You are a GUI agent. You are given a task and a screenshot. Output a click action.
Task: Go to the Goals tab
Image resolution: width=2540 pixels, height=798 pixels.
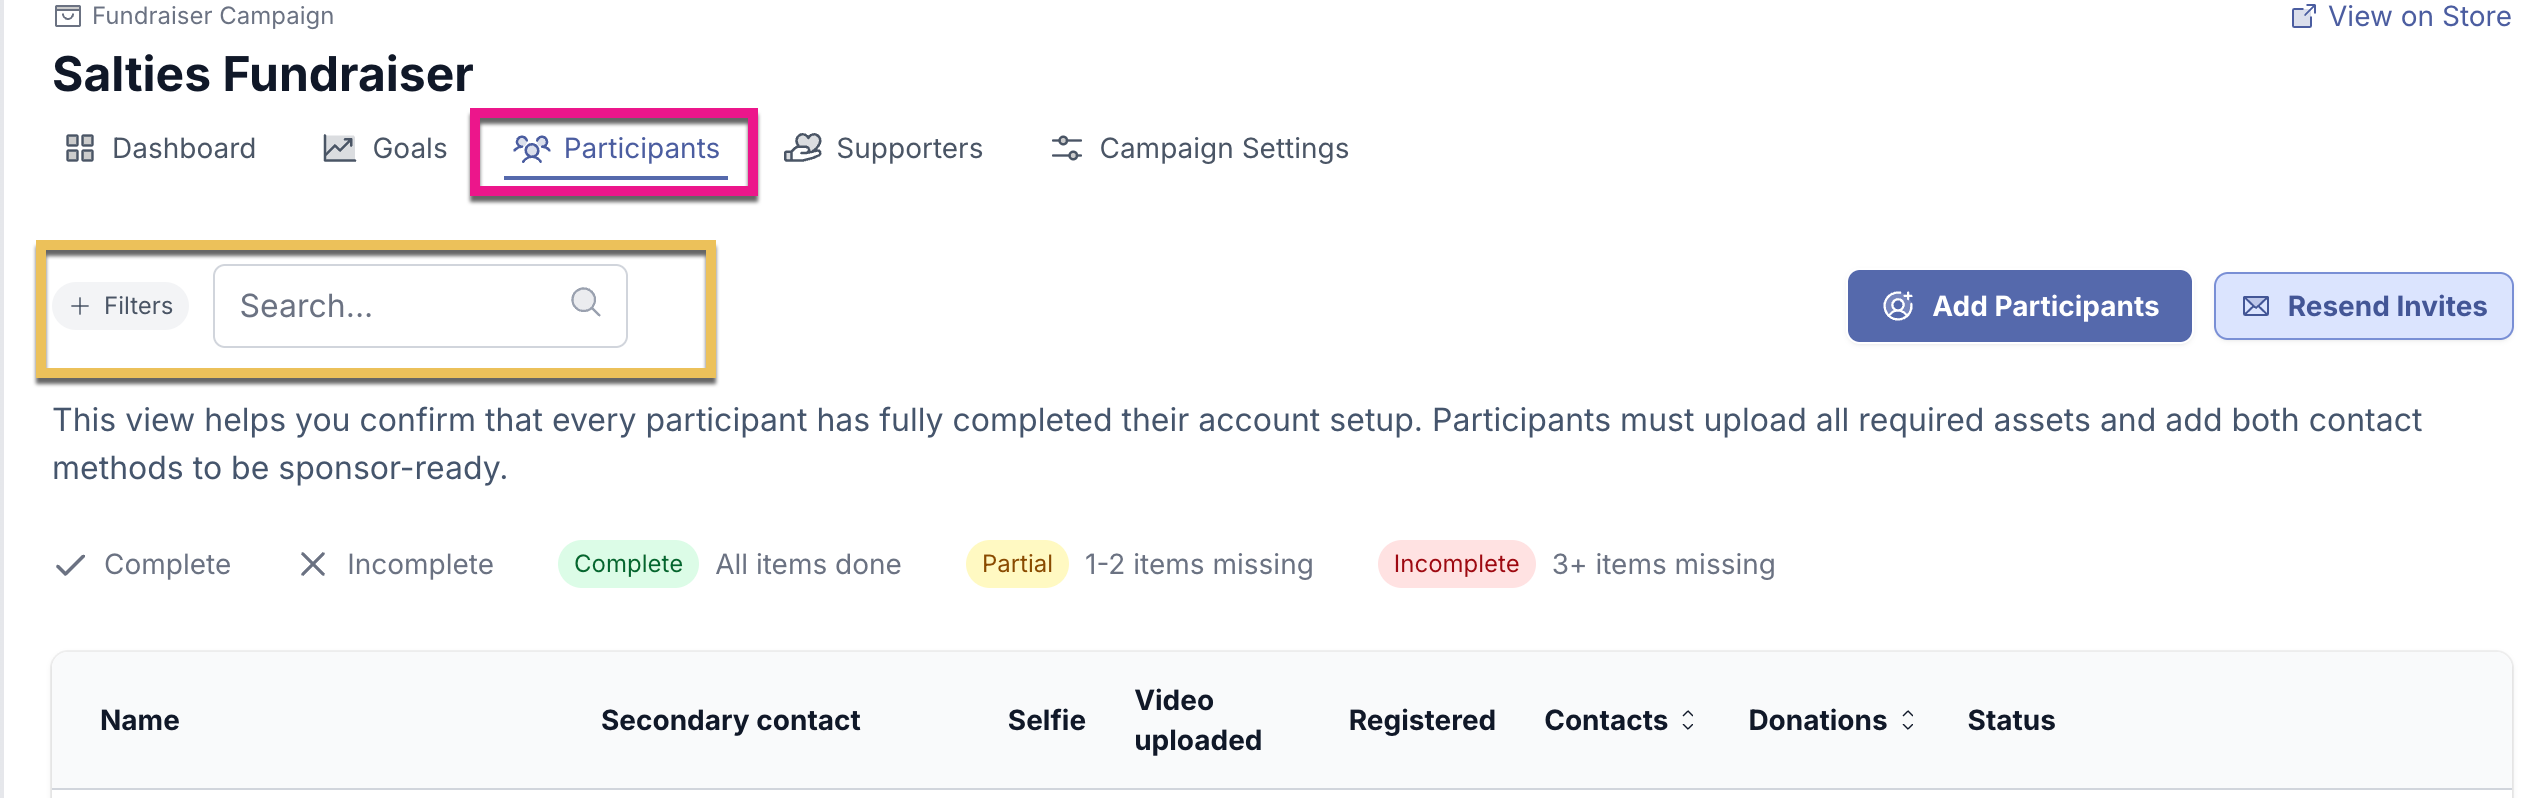(409, 149)
